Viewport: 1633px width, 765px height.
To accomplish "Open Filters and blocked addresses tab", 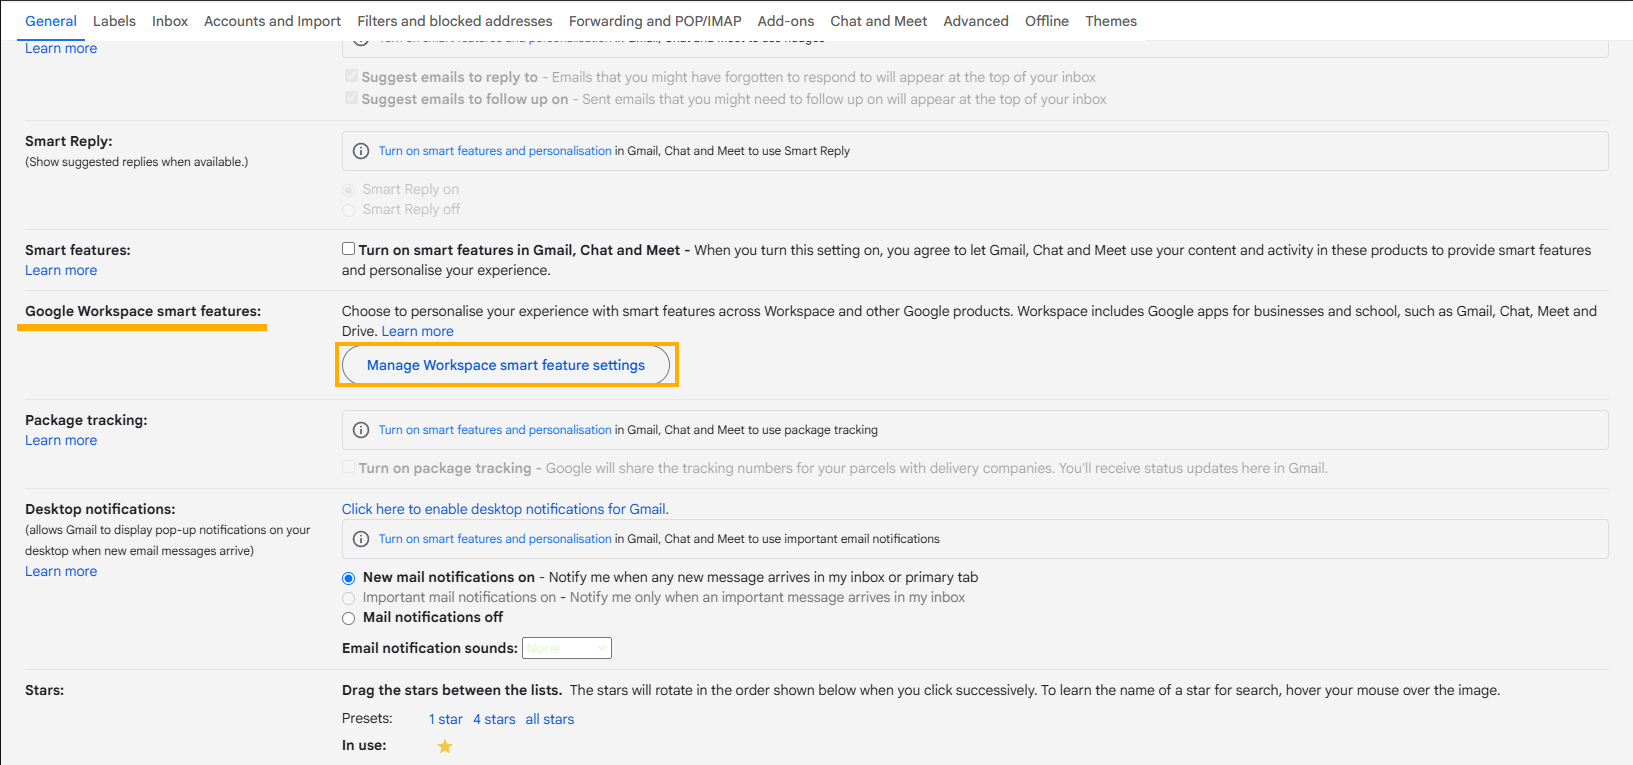I will (455, 21).
